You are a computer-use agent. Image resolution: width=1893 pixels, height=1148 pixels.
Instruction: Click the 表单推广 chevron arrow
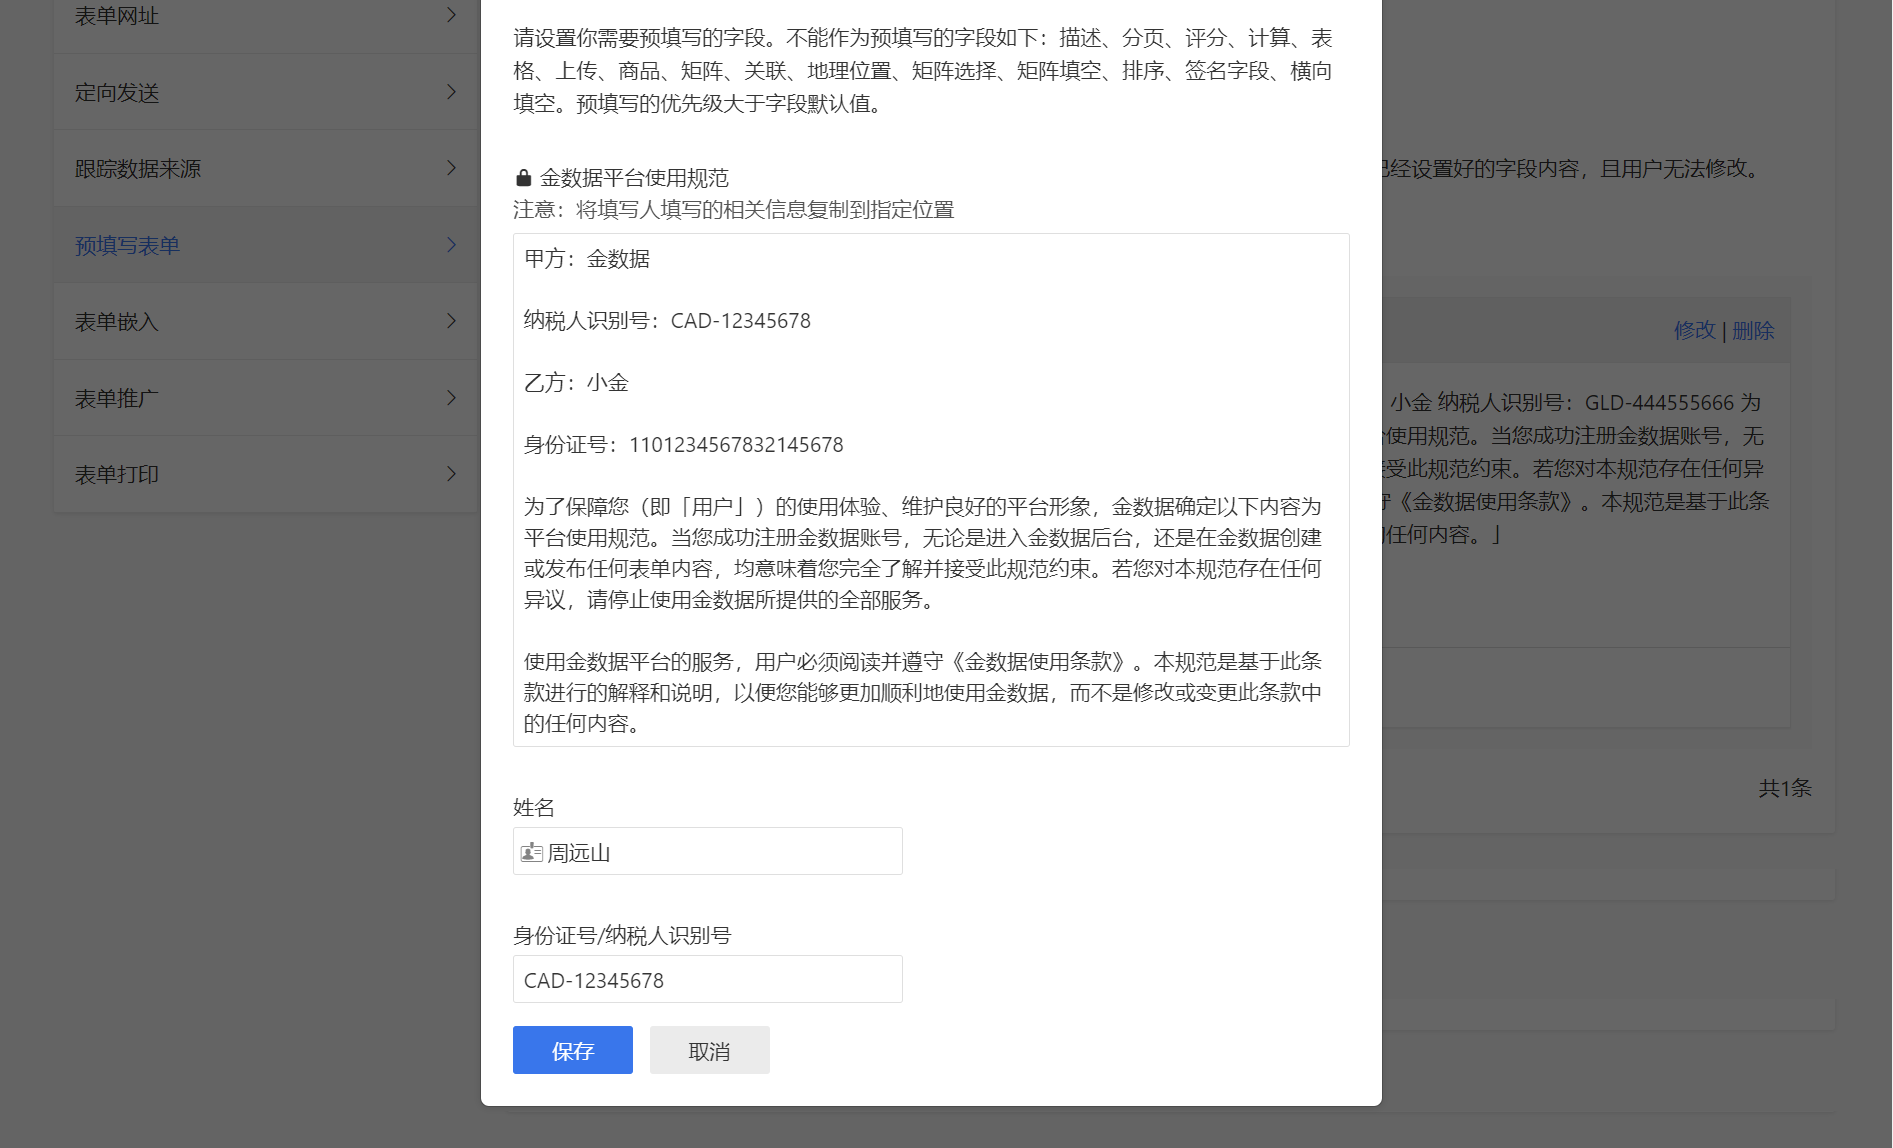coord(451,398)
